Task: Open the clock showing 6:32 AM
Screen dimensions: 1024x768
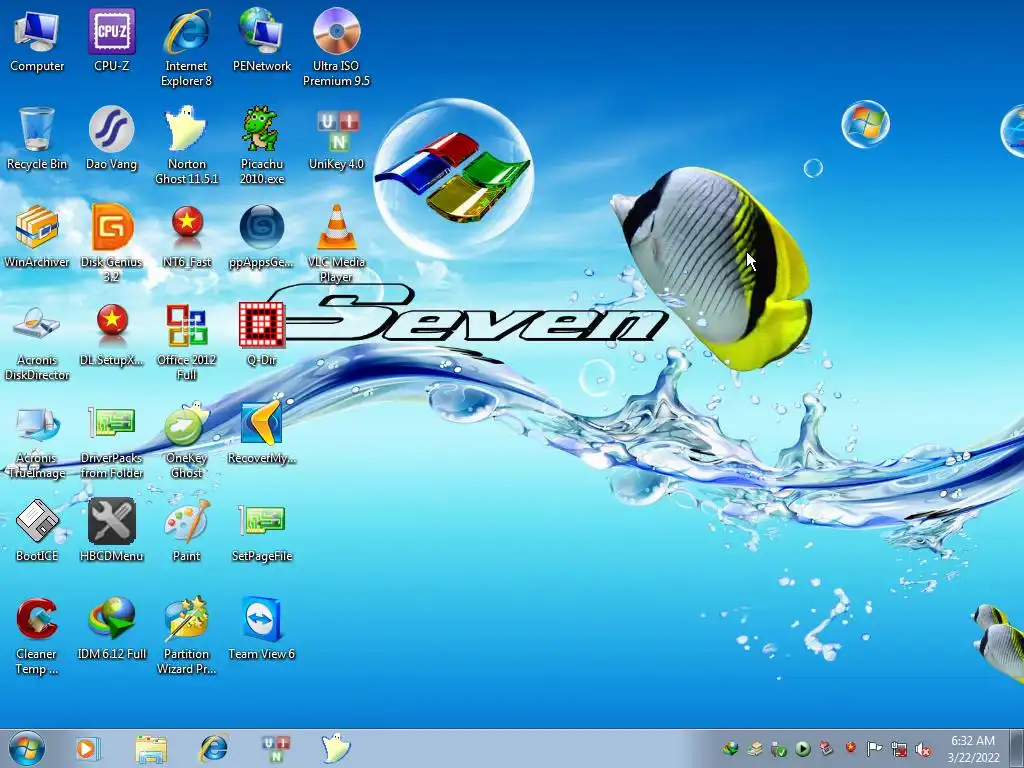Action: [x=973, y=748]
